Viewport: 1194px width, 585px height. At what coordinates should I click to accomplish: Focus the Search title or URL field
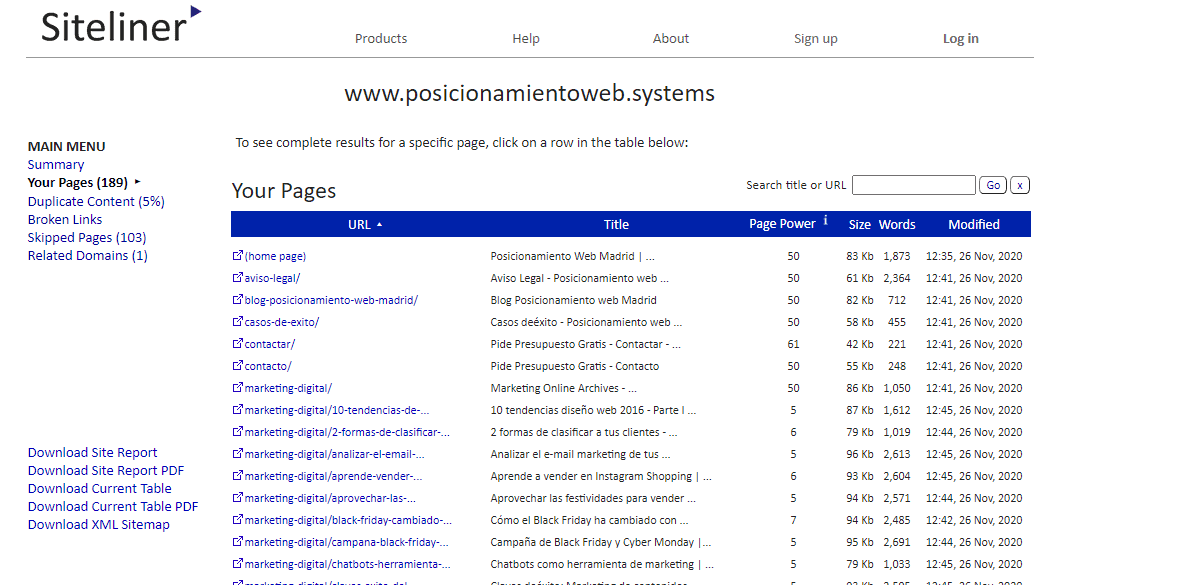(914, 185)
